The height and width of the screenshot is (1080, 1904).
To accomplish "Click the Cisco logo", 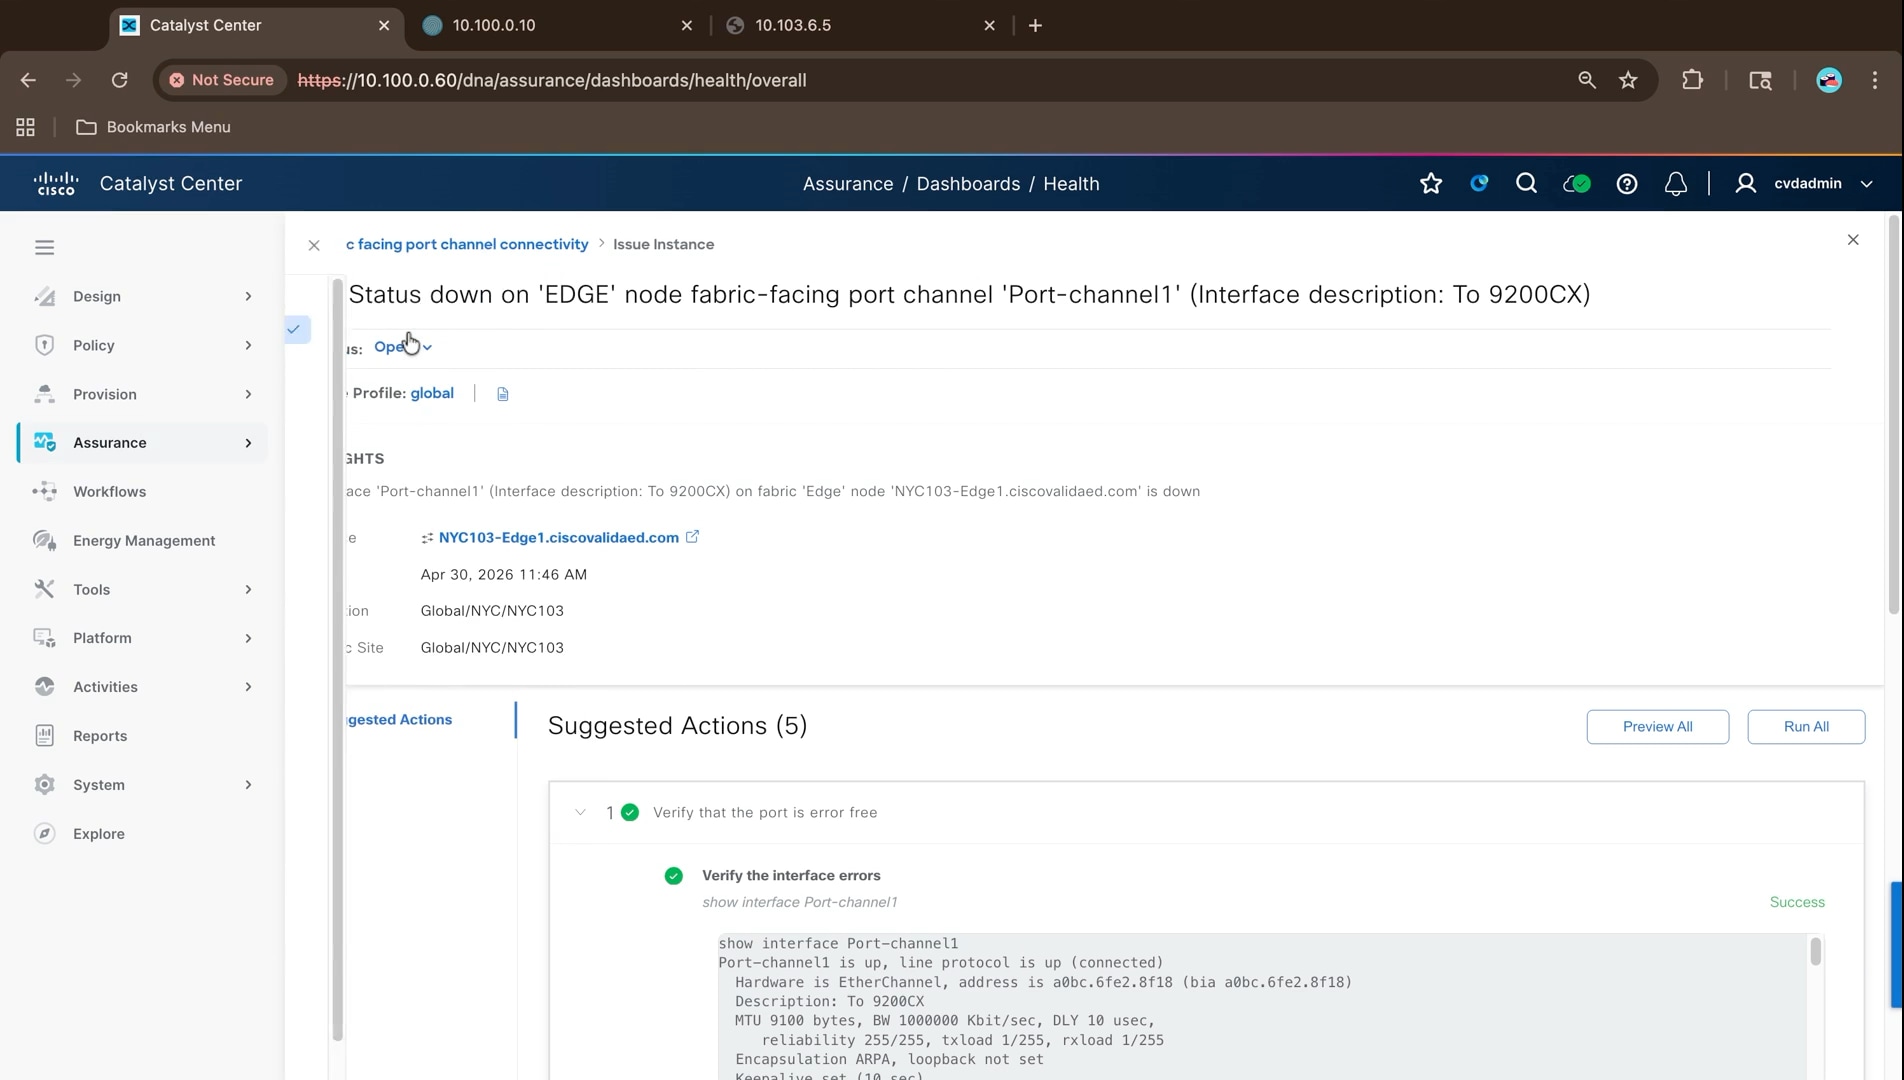I will pos(56,183).
